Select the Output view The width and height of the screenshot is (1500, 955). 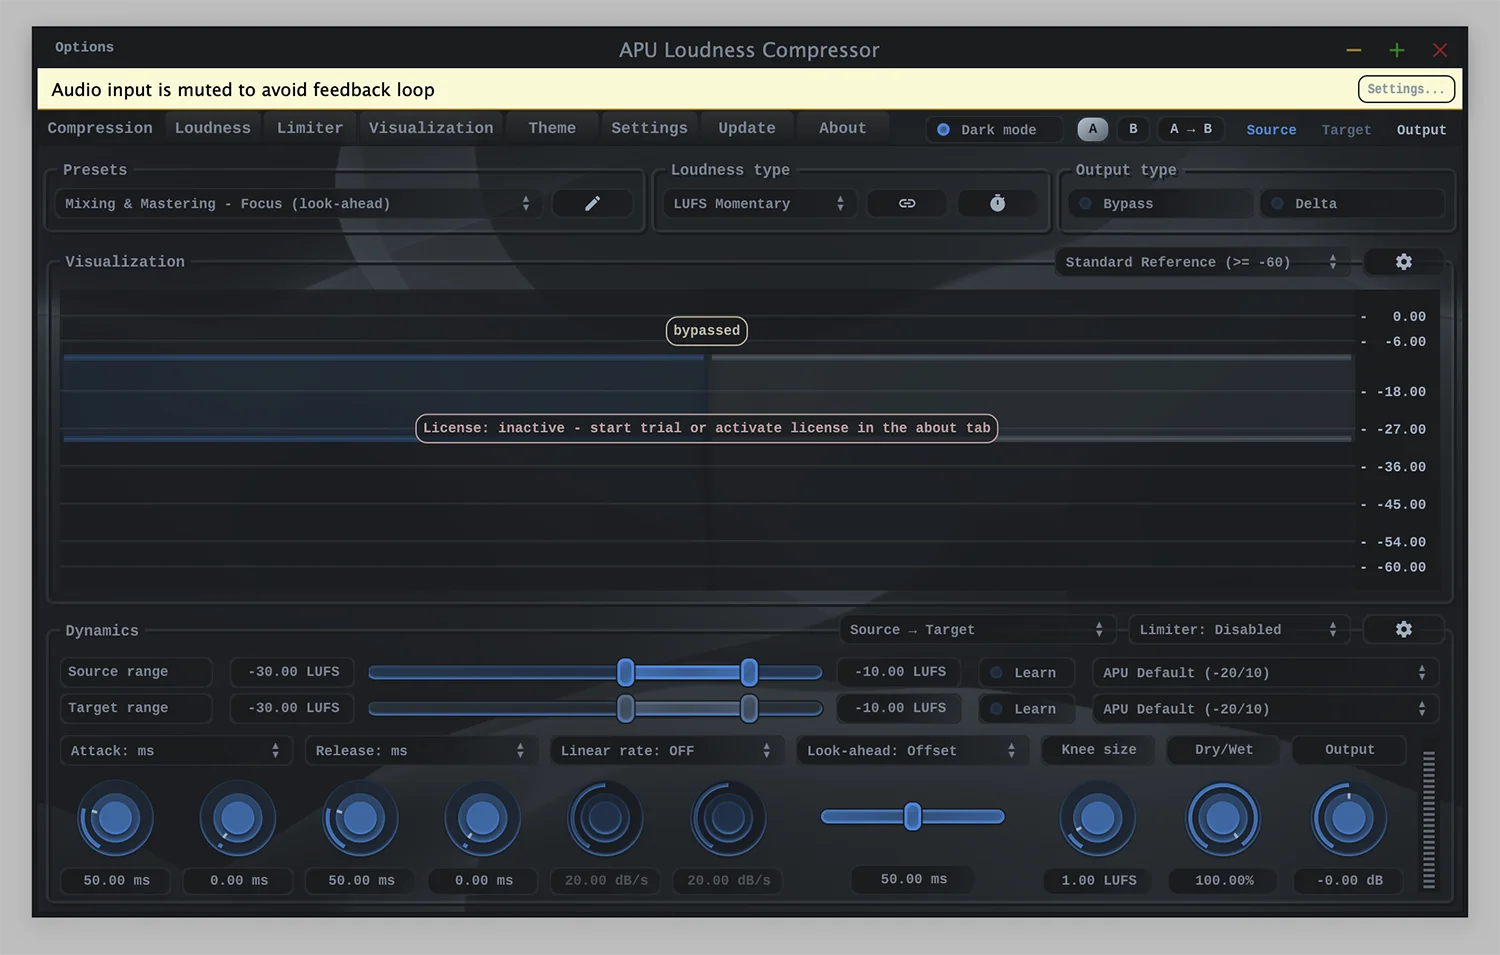click(1421, 130)
